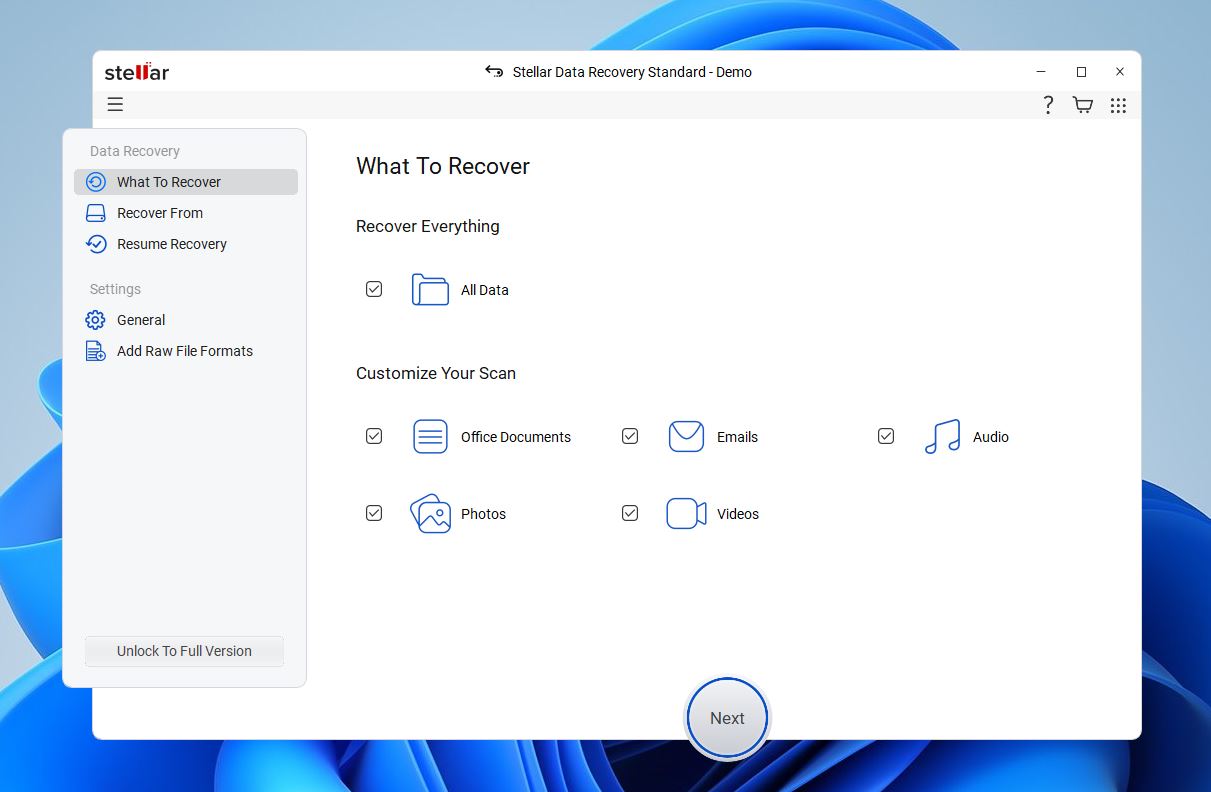Click the Photos label
Image resolution: width=1211 pixels, height=792 pixels.
pos(483,514)
